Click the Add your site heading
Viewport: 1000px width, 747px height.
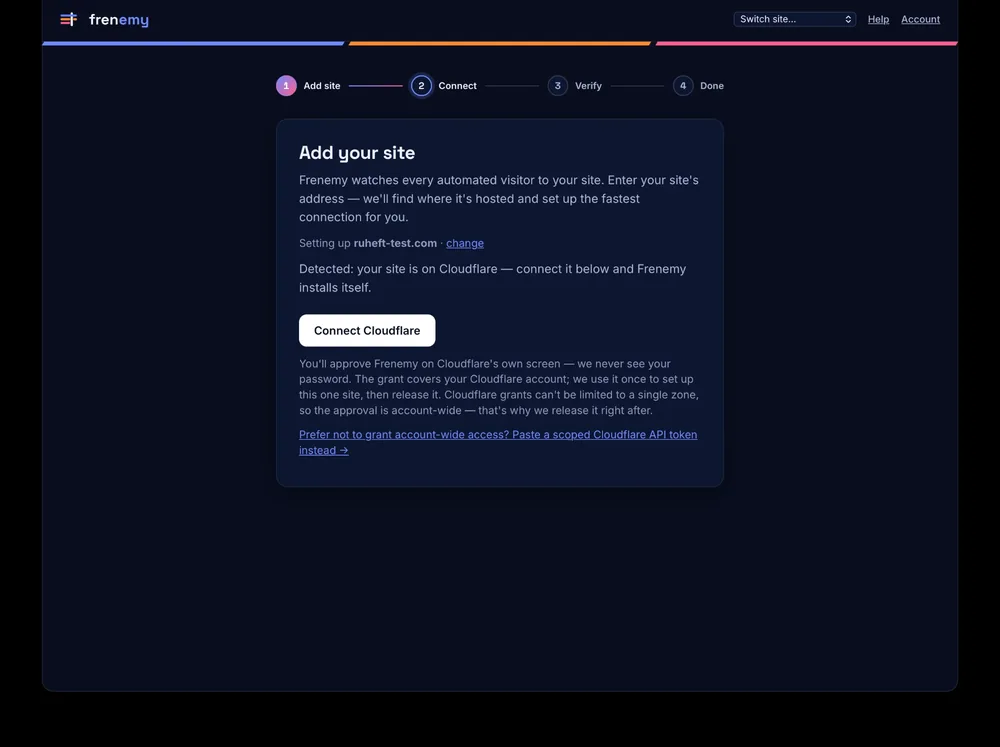click(357, 152)
